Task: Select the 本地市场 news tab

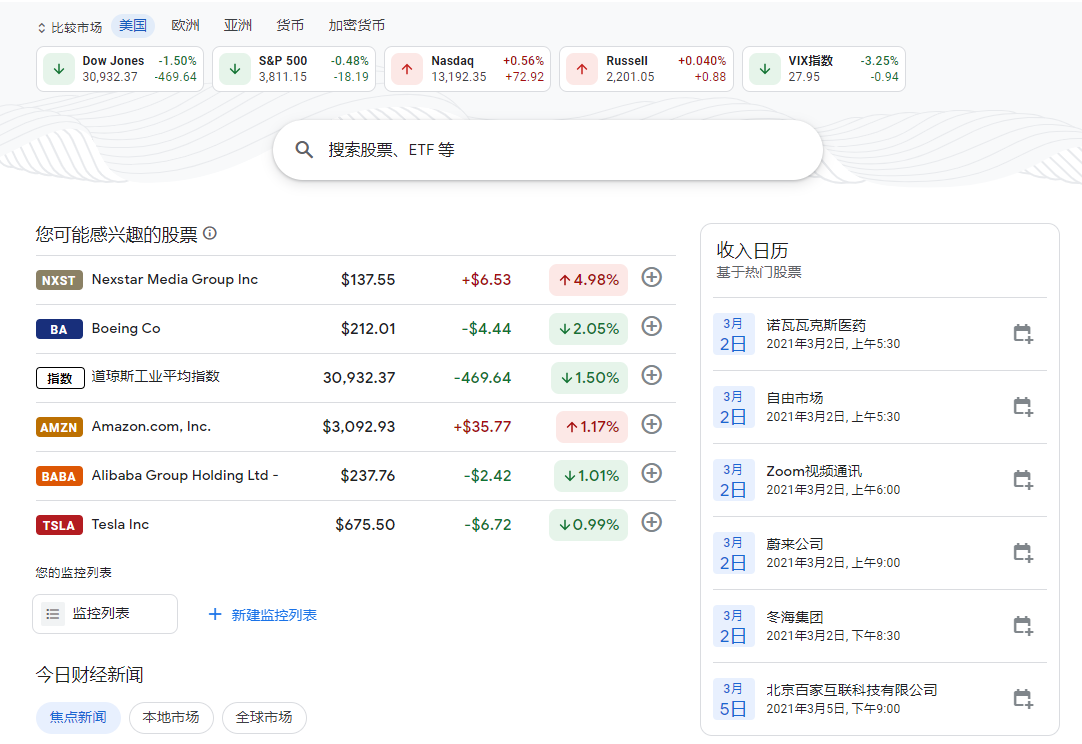Action: point(171,718)
